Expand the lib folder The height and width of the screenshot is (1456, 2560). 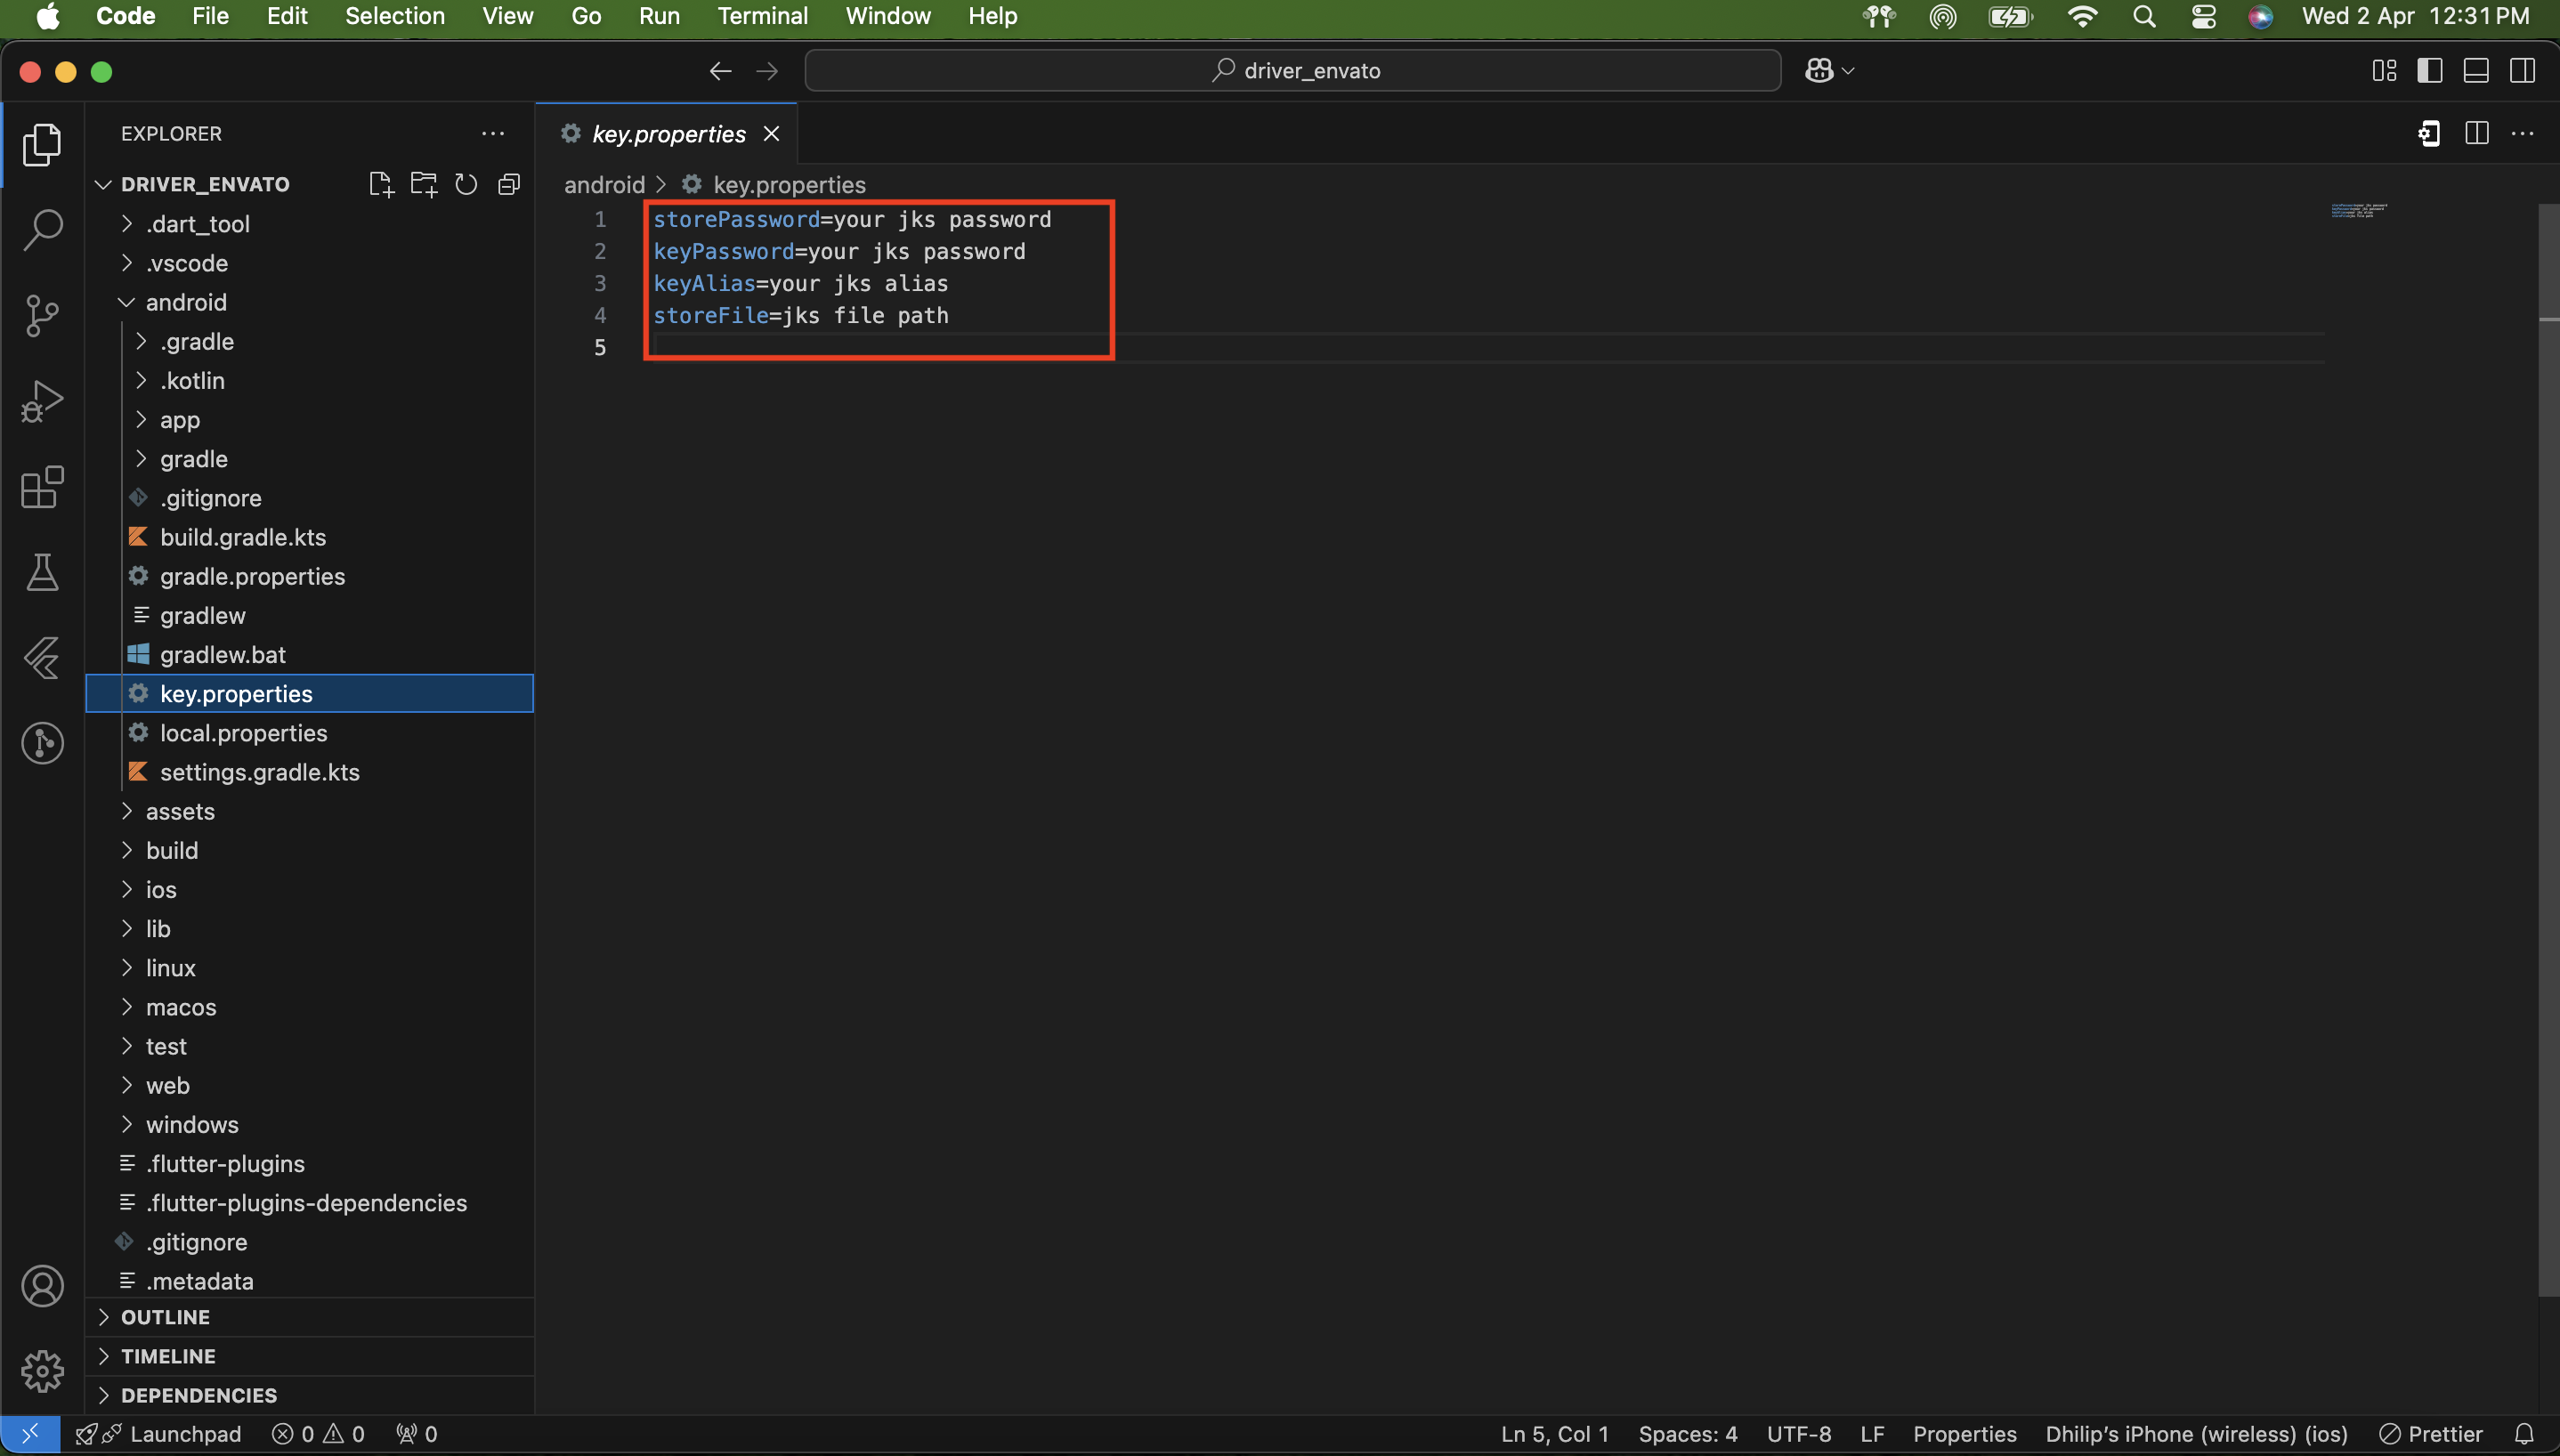pos(158,929)
